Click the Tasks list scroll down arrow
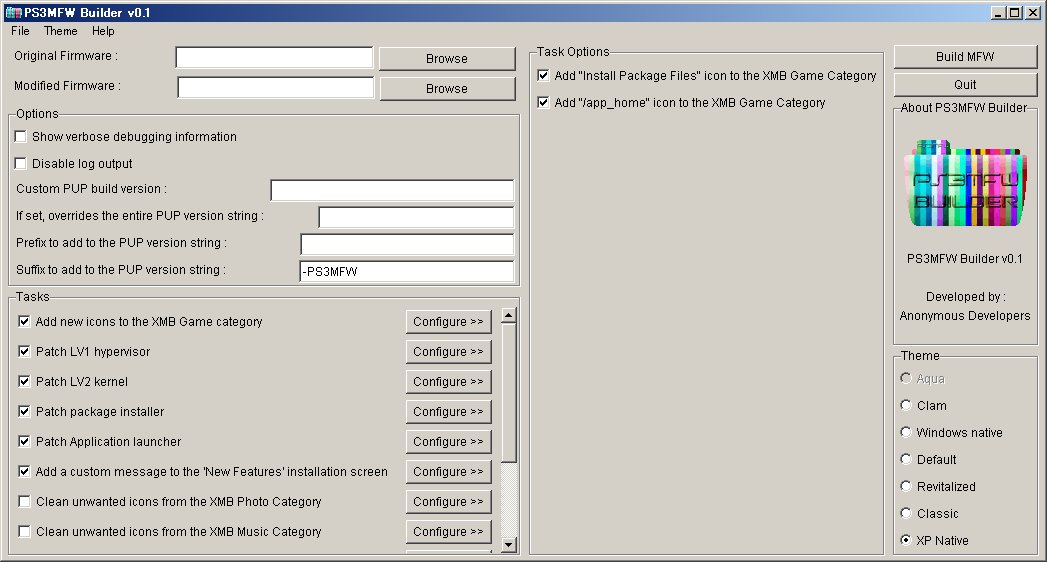The image size is (1047, 562). point(509,545)
